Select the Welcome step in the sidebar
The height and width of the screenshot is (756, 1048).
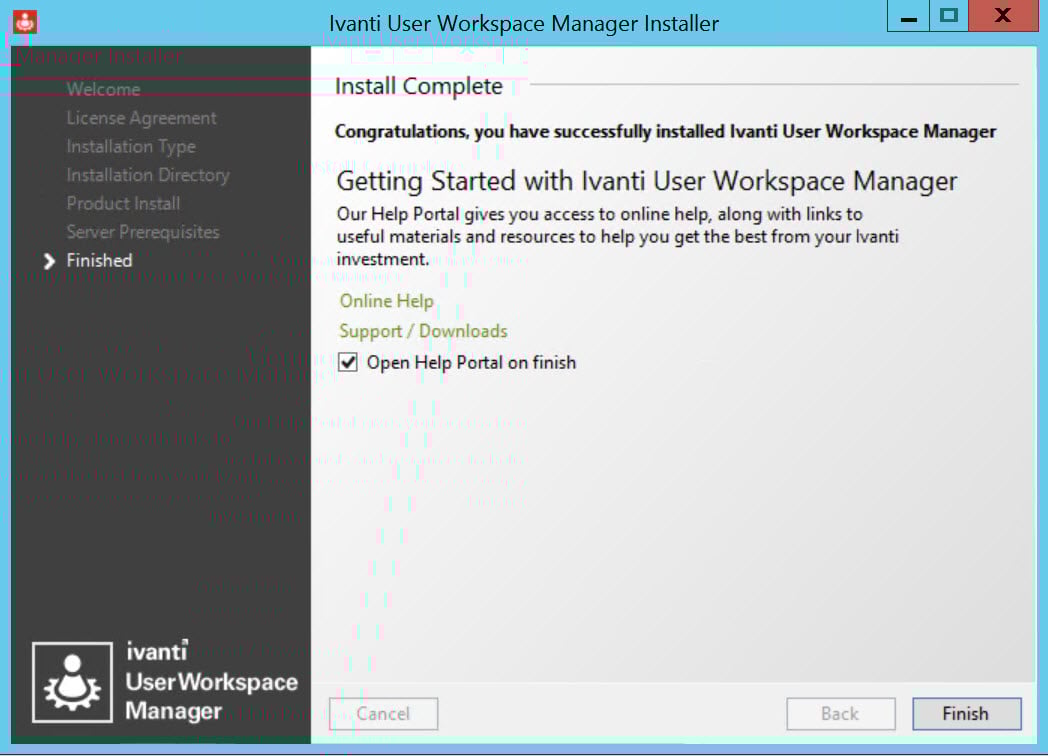(x=103, y=89)
